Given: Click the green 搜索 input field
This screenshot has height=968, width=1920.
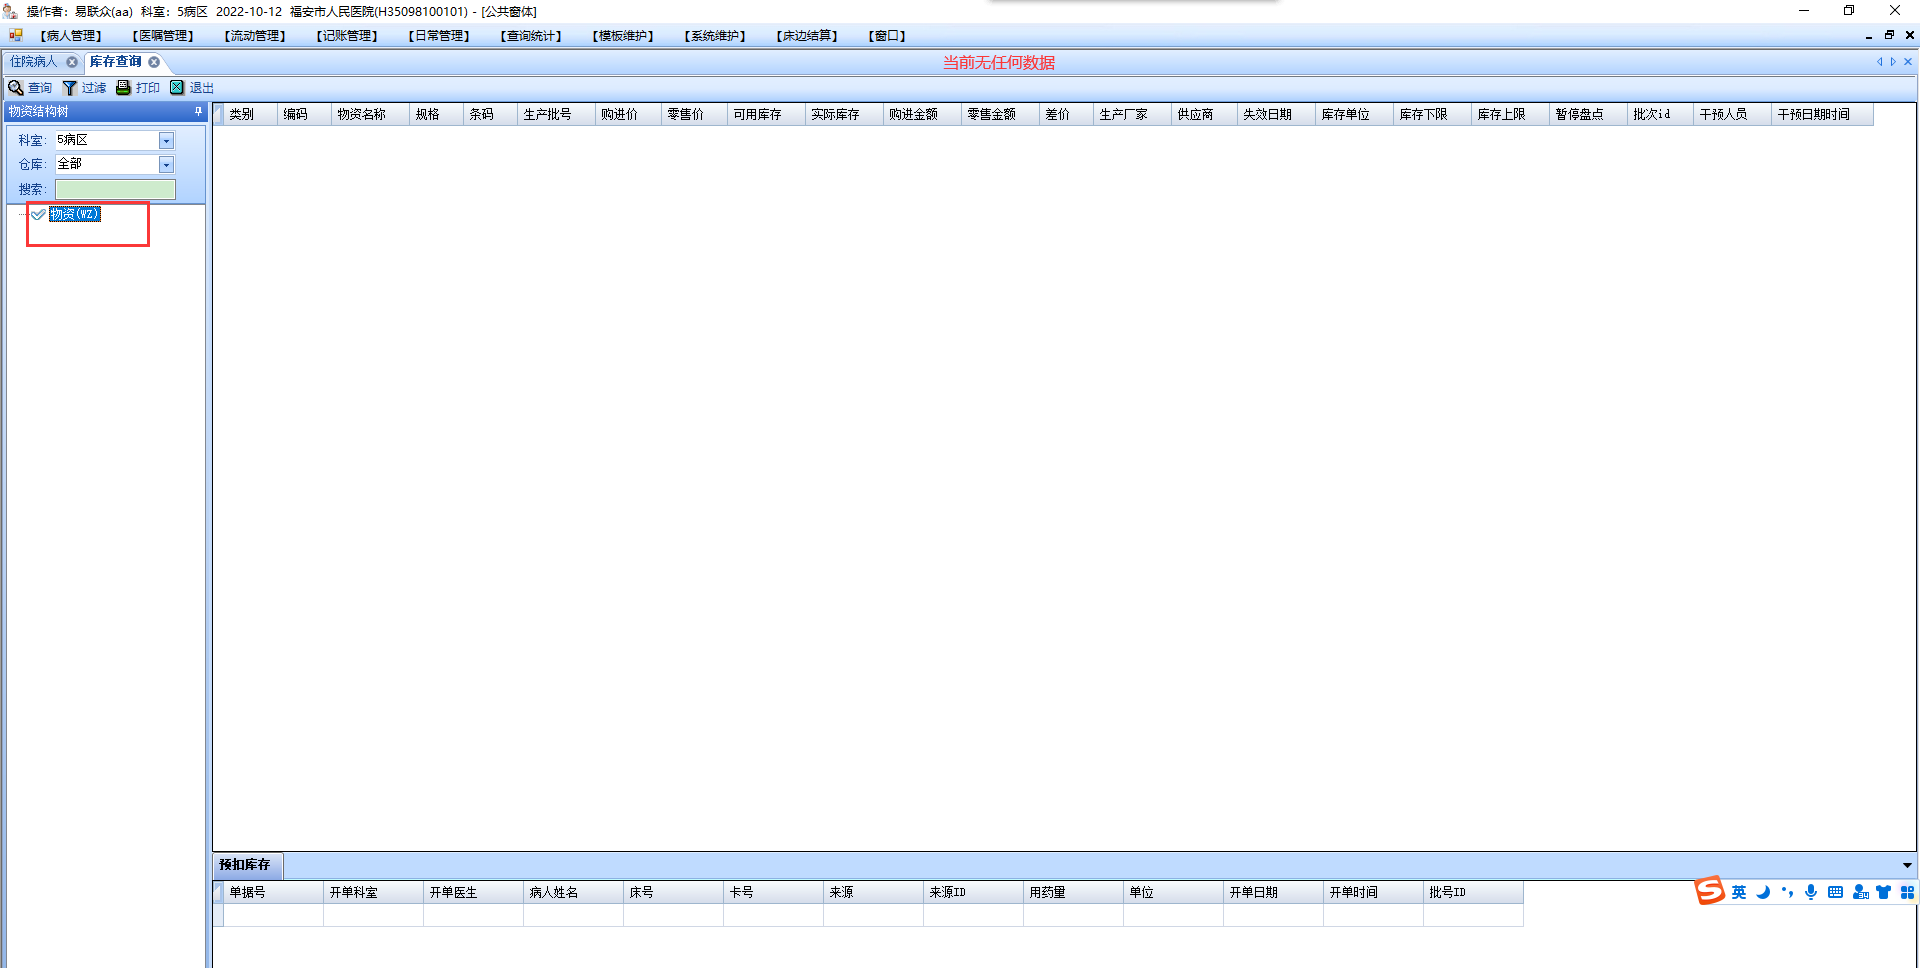Looking at the screenshot, I should (115, 189).
